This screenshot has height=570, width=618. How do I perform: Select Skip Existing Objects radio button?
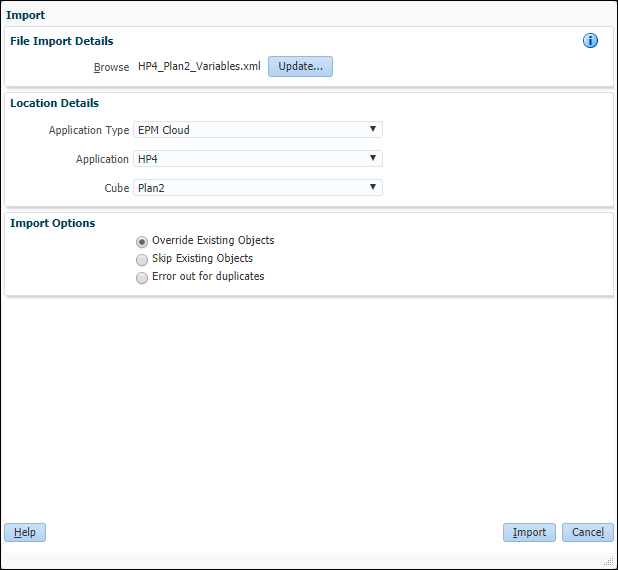click(x=142, y=260)
